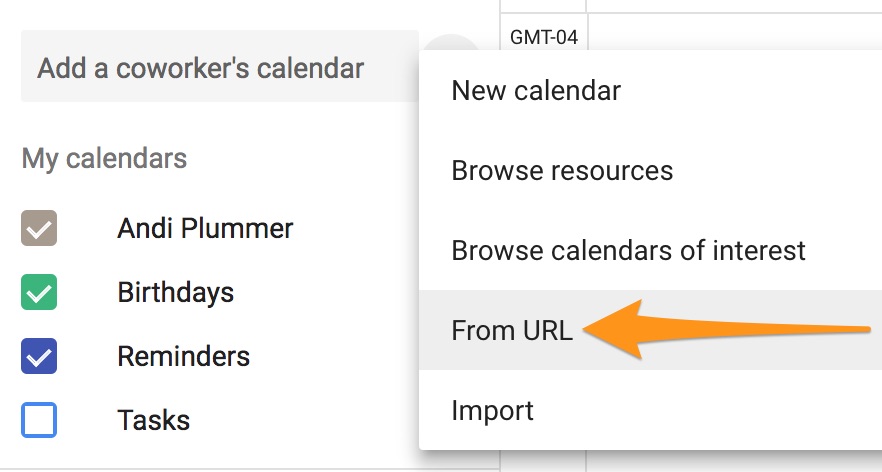Screen dimensions: 882x472
Task: Disable the blue Reminders checkbox
Action: 39,357
